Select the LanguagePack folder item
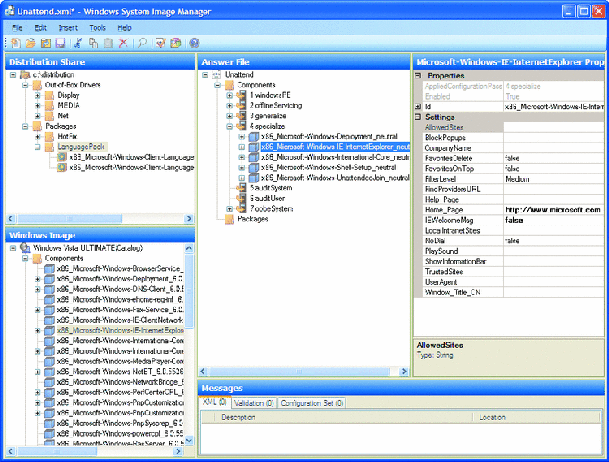 click(x=81, y=147)
